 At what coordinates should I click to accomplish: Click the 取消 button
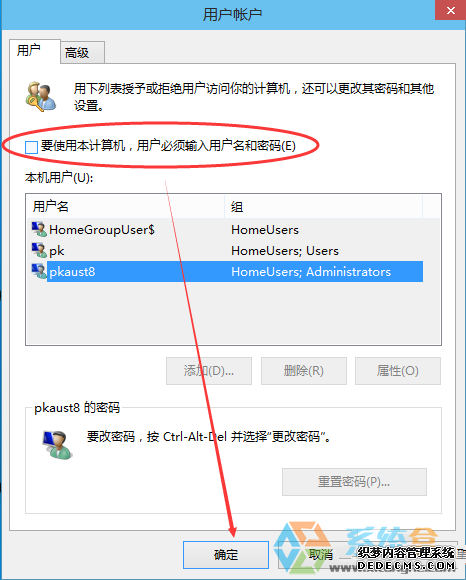(320, 555)
